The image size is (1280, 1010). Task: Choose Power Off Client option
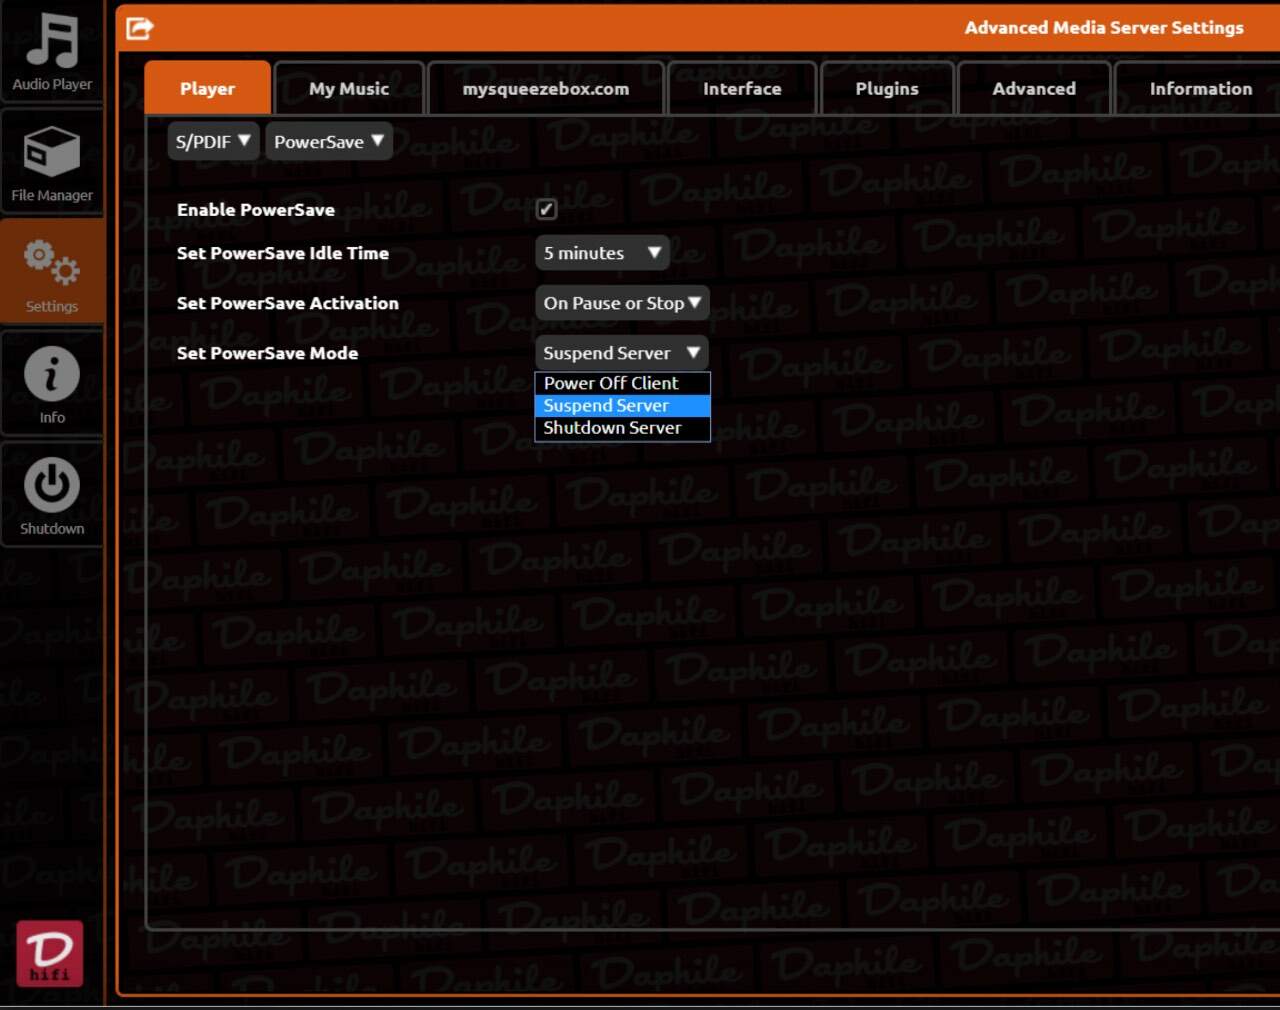click(622, 383)
